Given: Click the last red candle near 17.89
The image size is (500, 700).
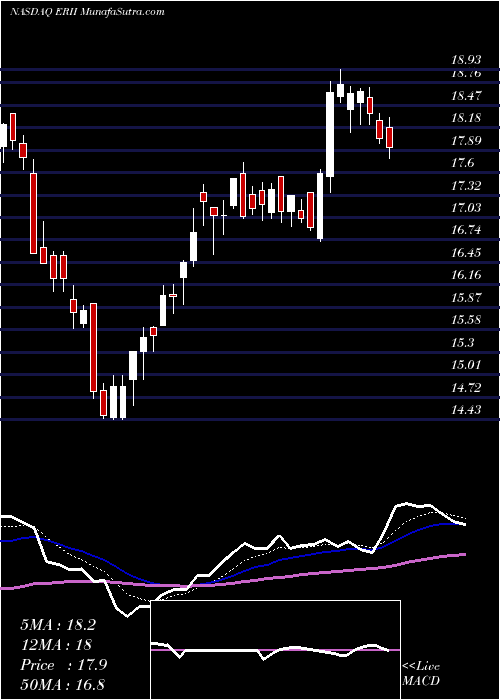Looking at the screenshot, I should pos(390,138).
